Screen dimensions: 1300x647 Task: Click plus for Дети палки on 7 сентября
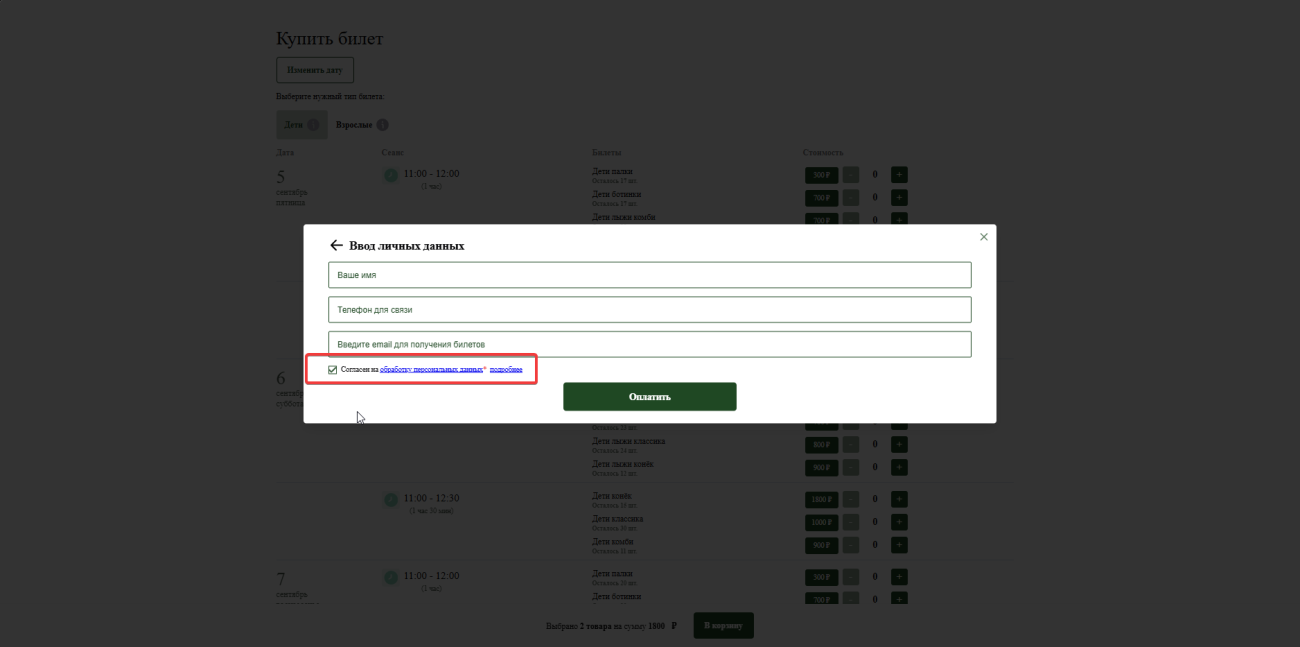(x=899, y=578)
